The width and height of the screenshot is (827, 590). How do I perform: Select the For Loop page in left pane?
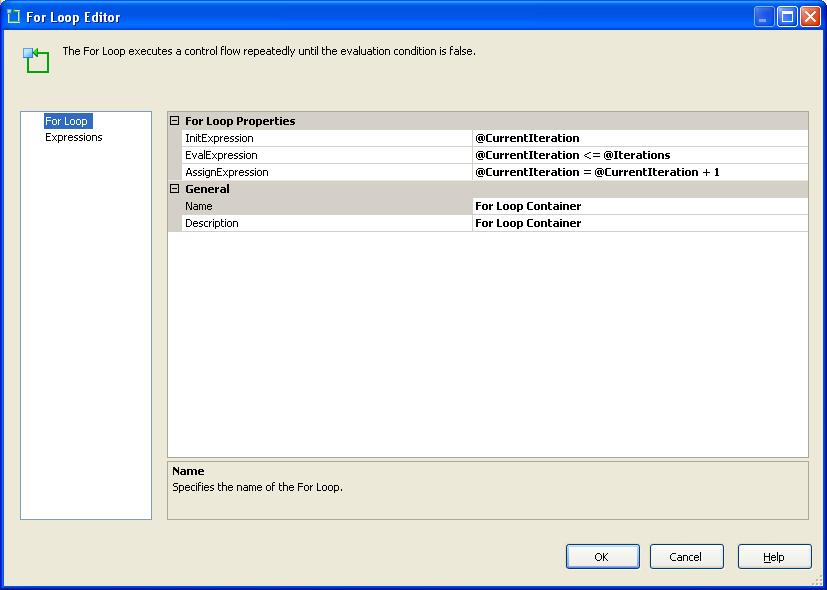coord(68,121)
